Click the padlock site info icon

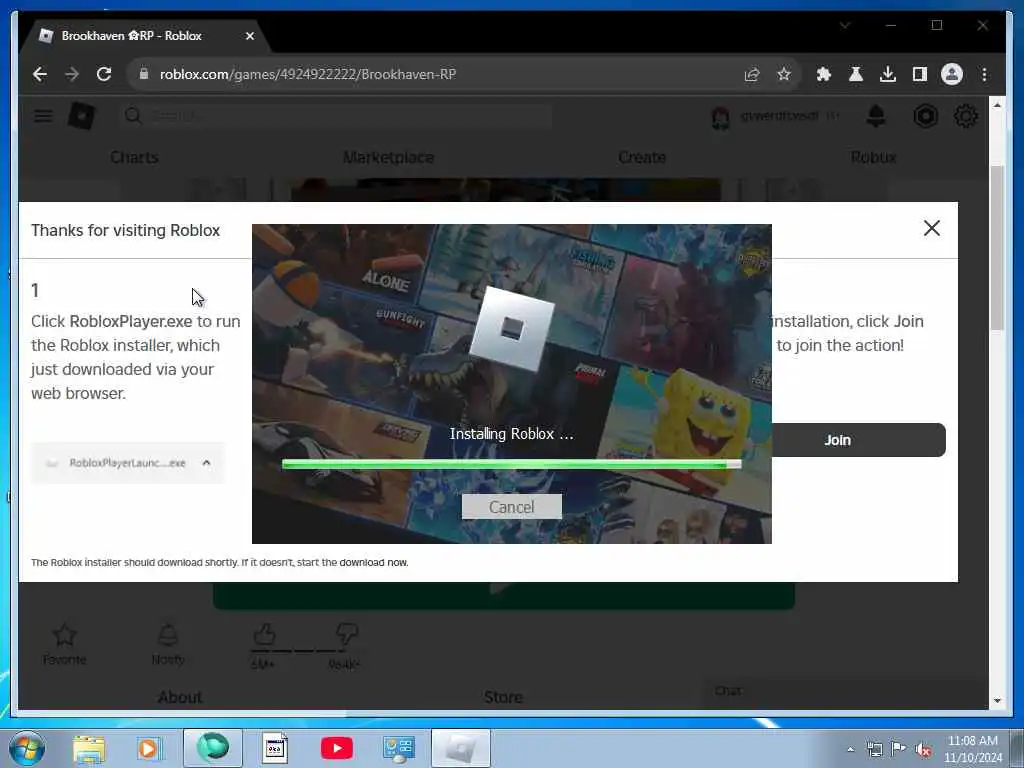pos(144,74)
